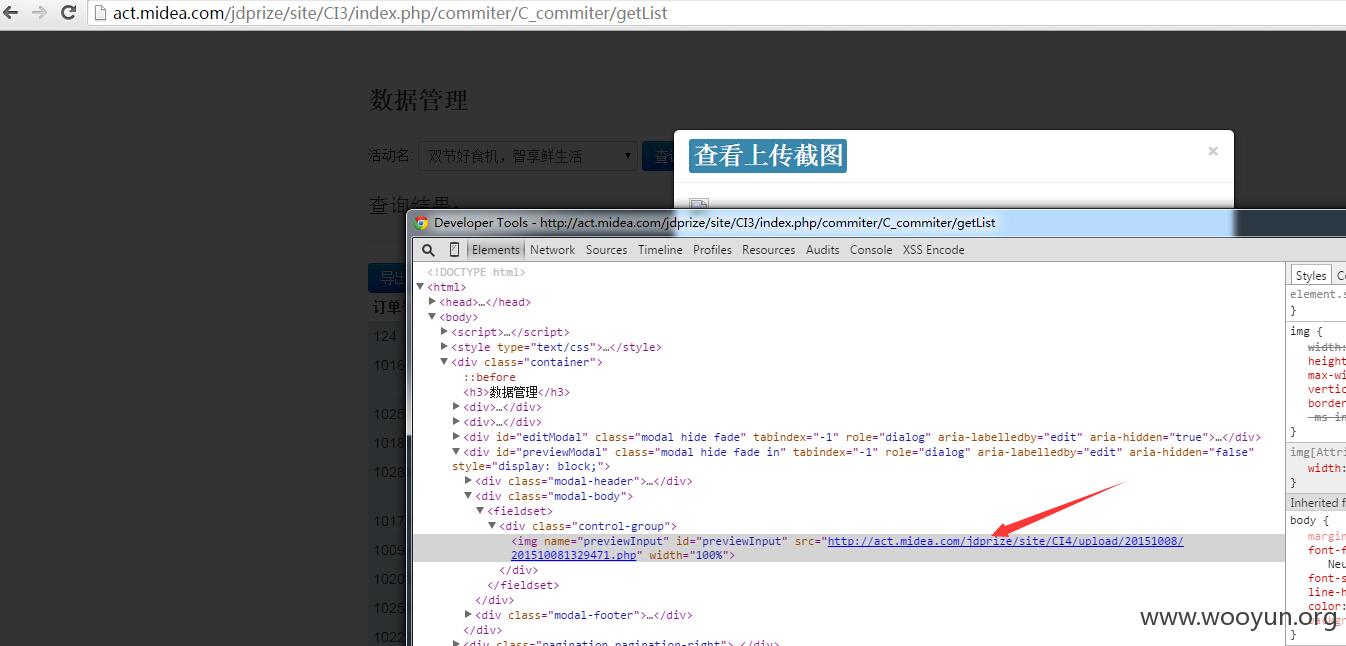Open the Resources tab

[769, 250]
